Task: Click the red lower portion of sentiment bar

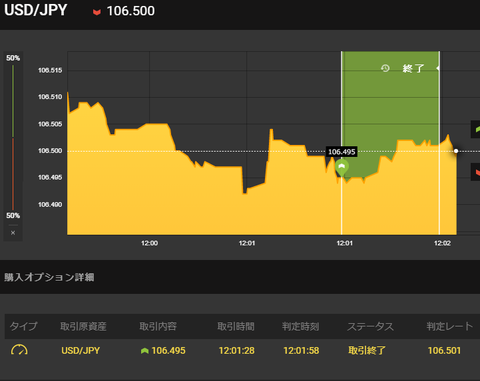Action: (13, 174)
